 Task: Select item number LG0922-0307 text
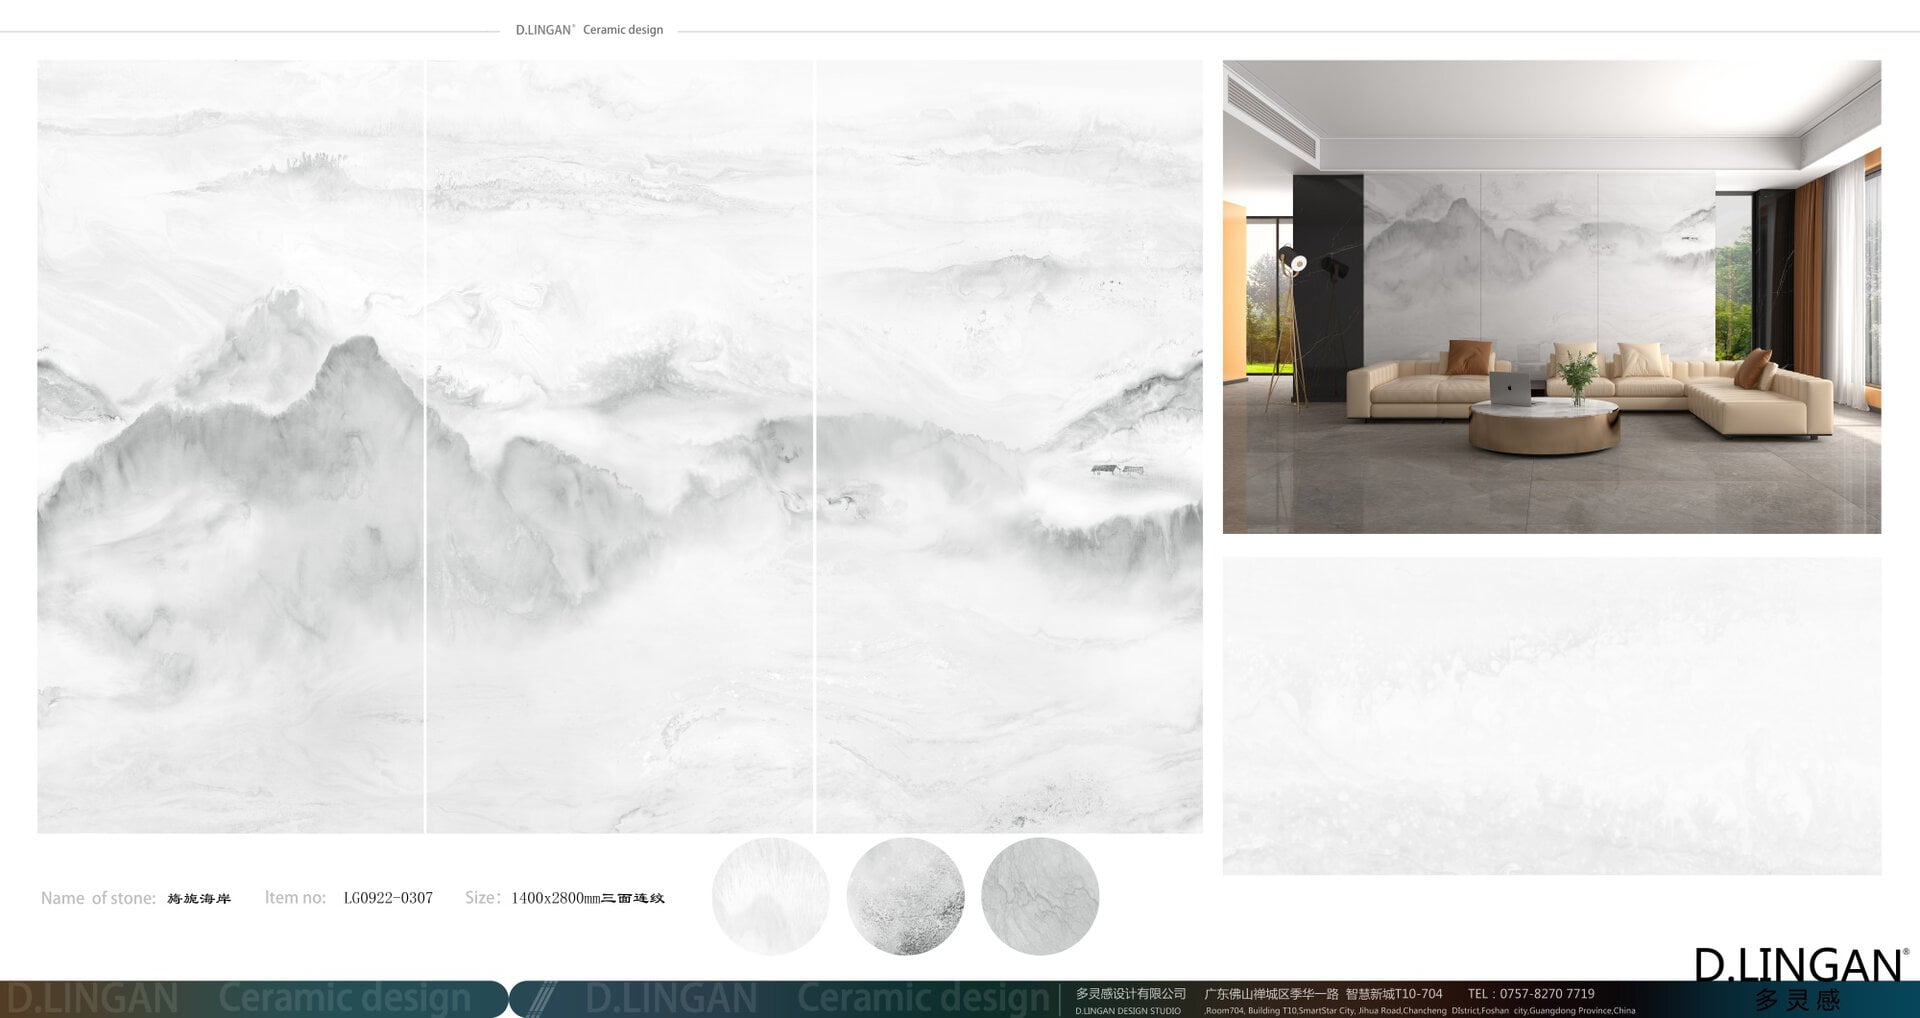[388, 898]
